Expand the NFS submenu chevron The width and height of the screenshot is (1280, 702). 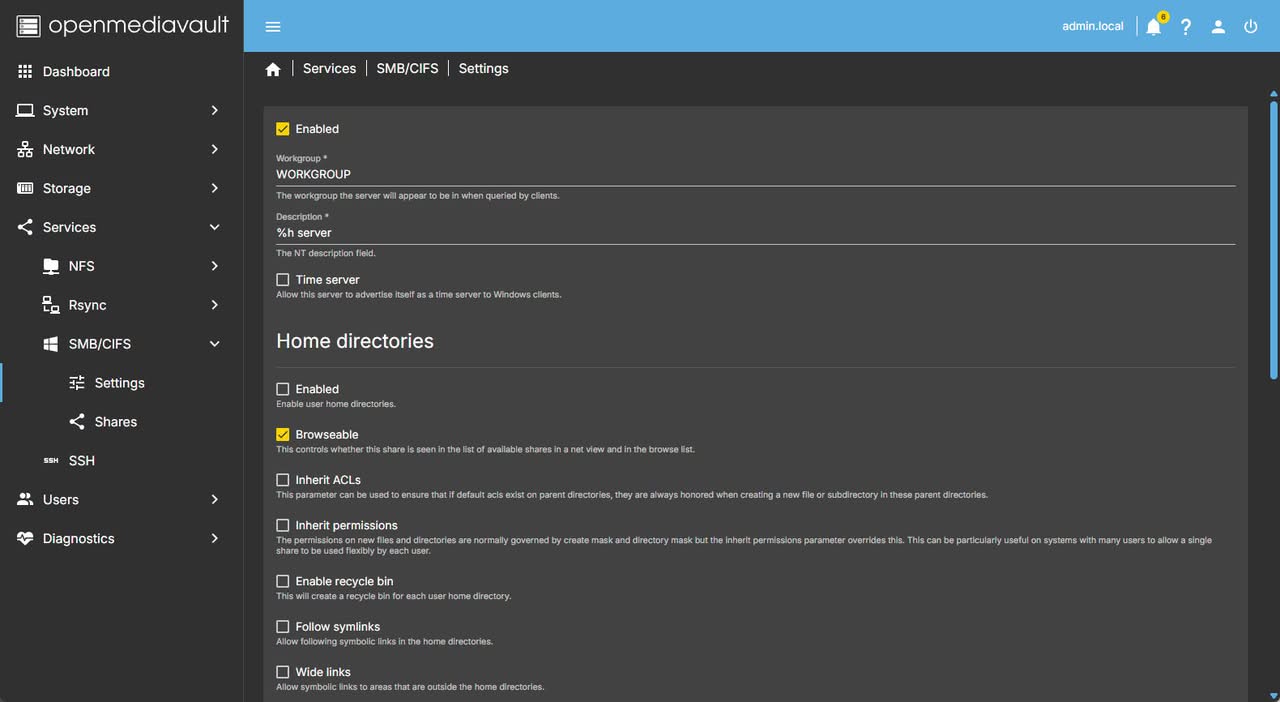214,266
